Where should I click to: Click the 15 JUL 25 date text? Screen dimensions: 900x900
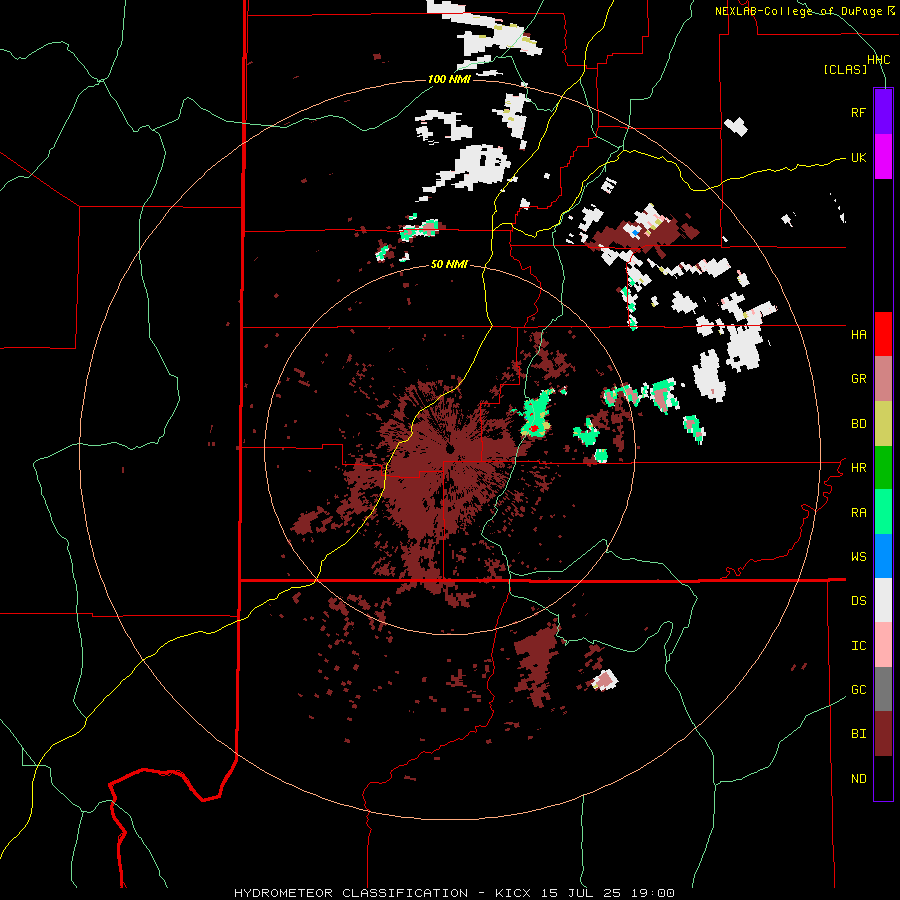581,893
